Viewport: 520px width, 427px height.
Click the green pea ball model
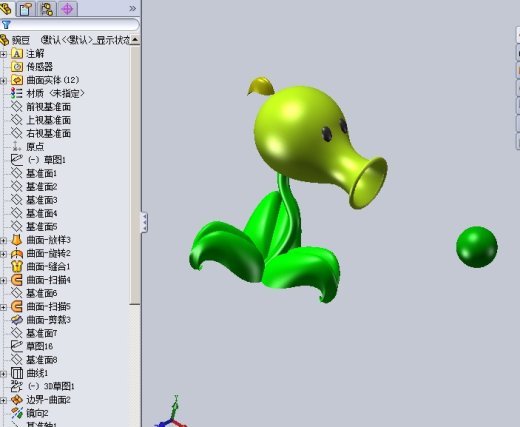pyautogui.click(x=477, y=247)
